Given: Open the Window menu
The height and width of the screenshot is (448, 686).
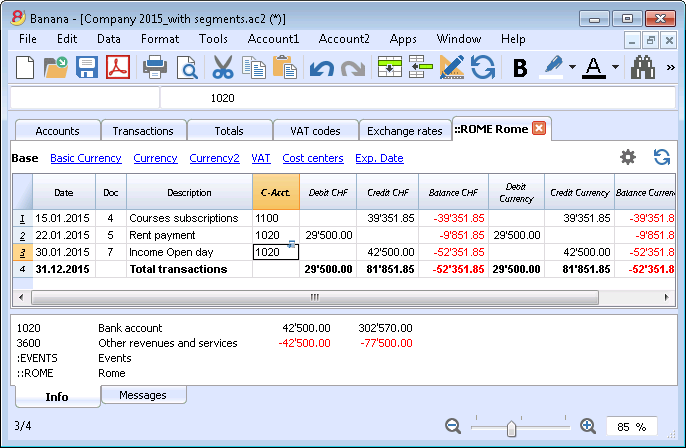Looking at the screenshot, I should click(458, 39).
